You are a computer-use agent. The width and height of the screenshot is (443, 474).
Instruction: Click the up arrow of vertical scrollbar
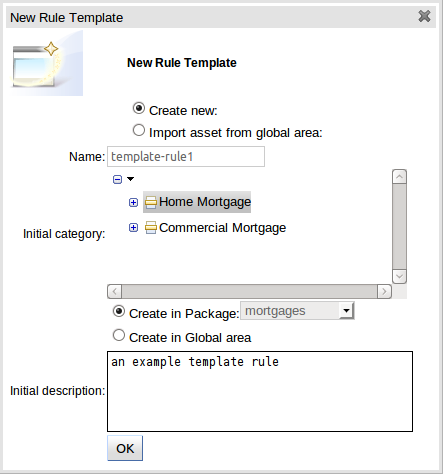(399, 177)
